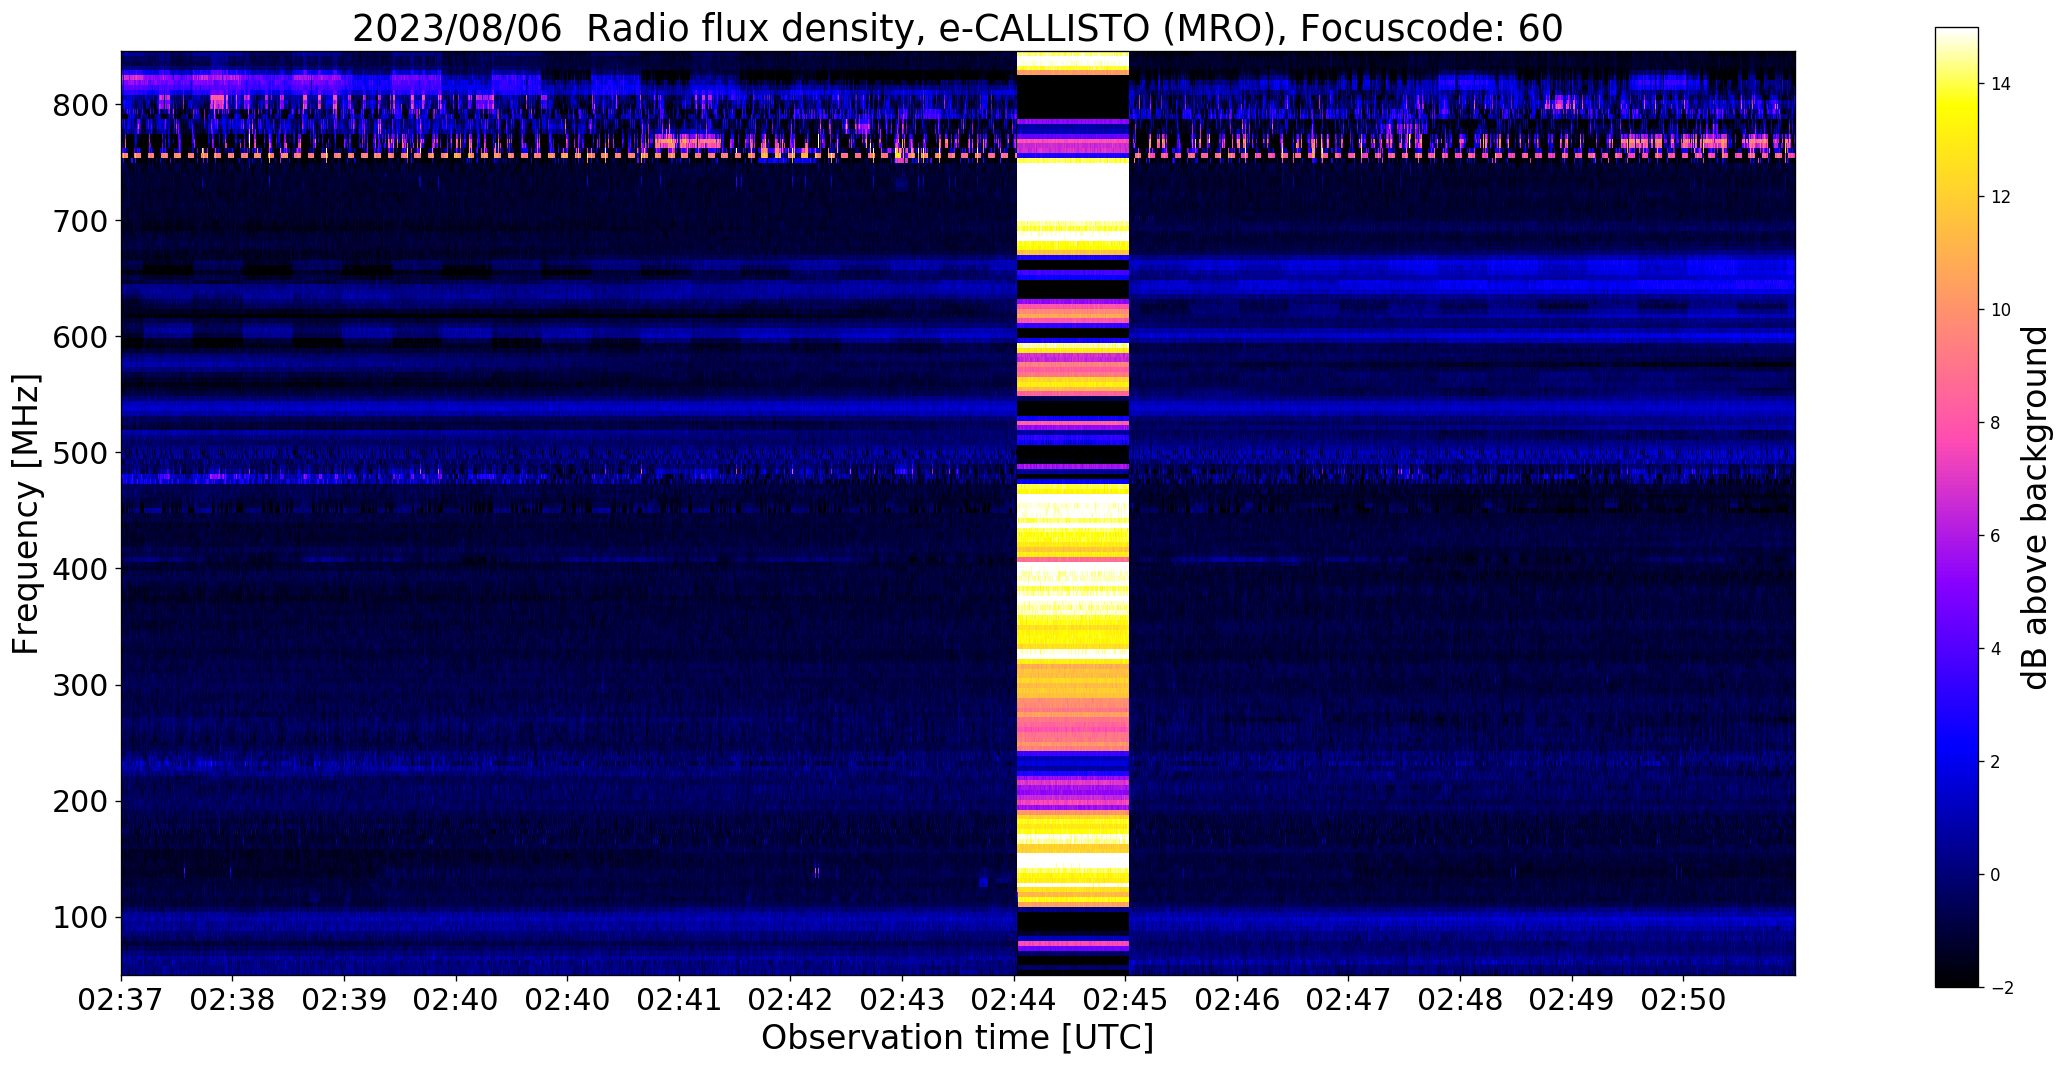Screen dimensions: 2066x1067
Task: Click the colorbar tick value 8
Action: [x=1996, y=423]
